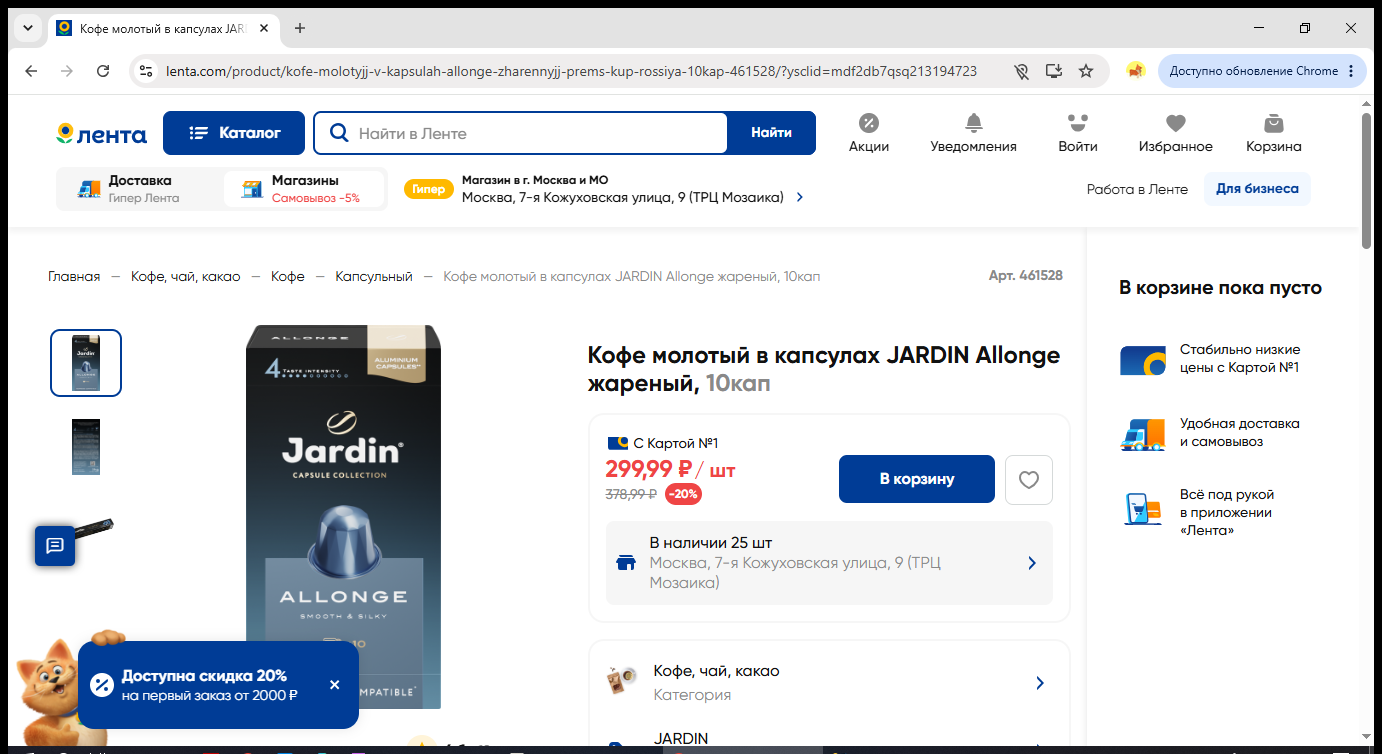This screenshot has height=754, width=1382.
Task: Click the Лента logo
Action: [101, 134]
